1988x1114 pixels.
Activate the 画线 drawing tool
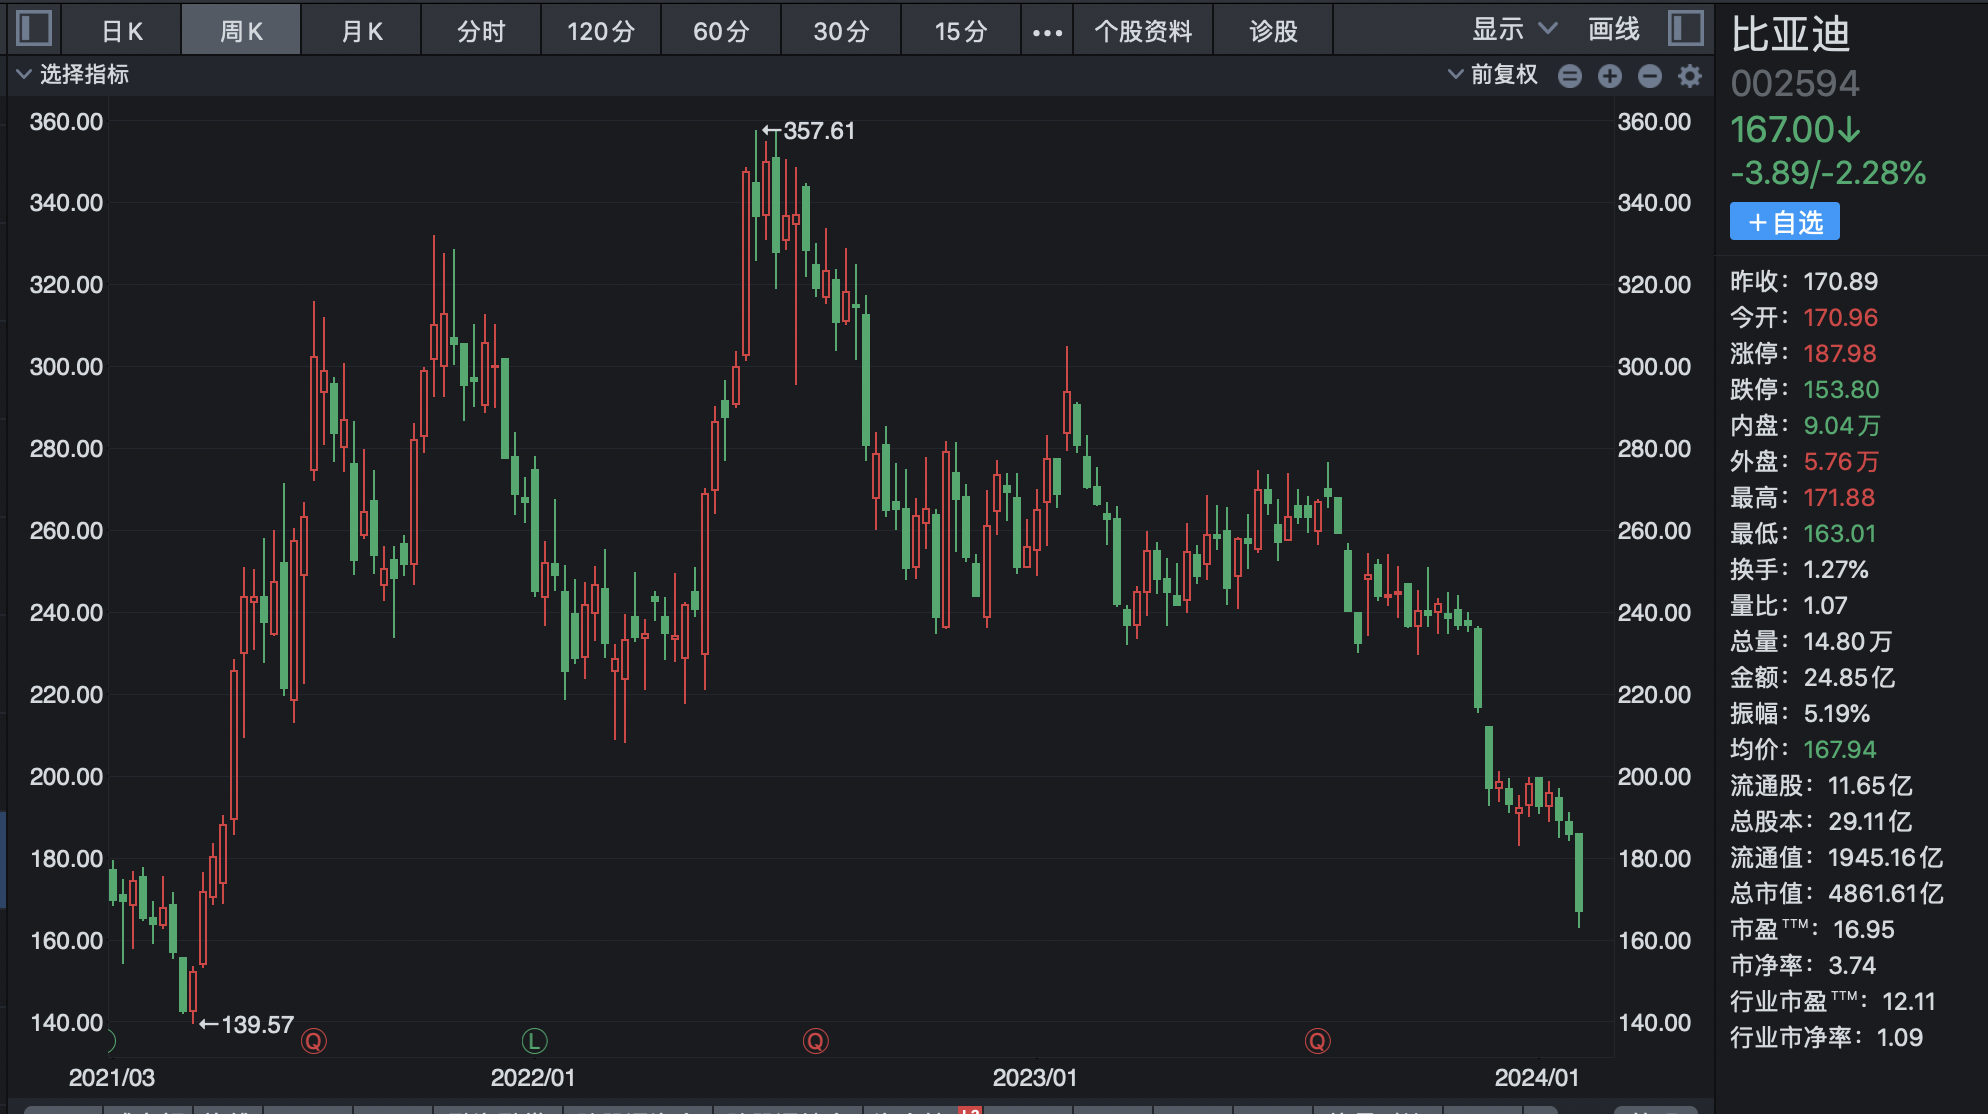point(1614,30)
